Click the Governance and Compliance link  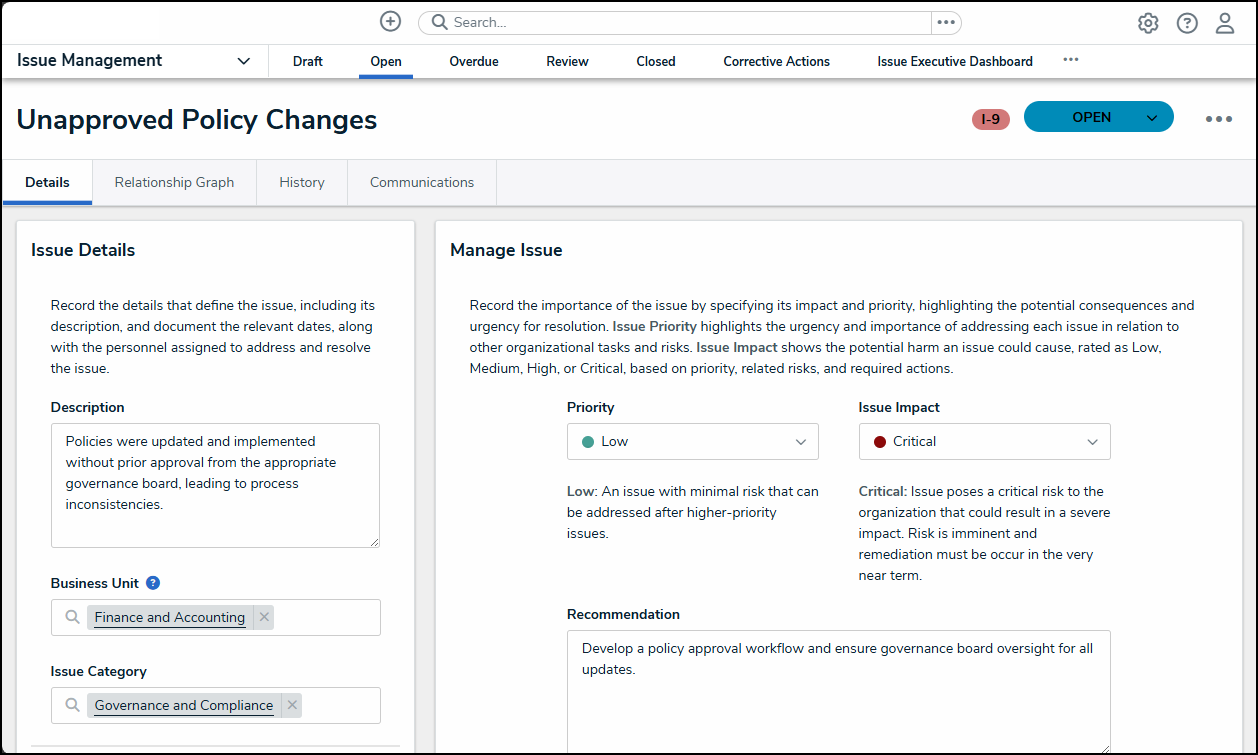184,706
